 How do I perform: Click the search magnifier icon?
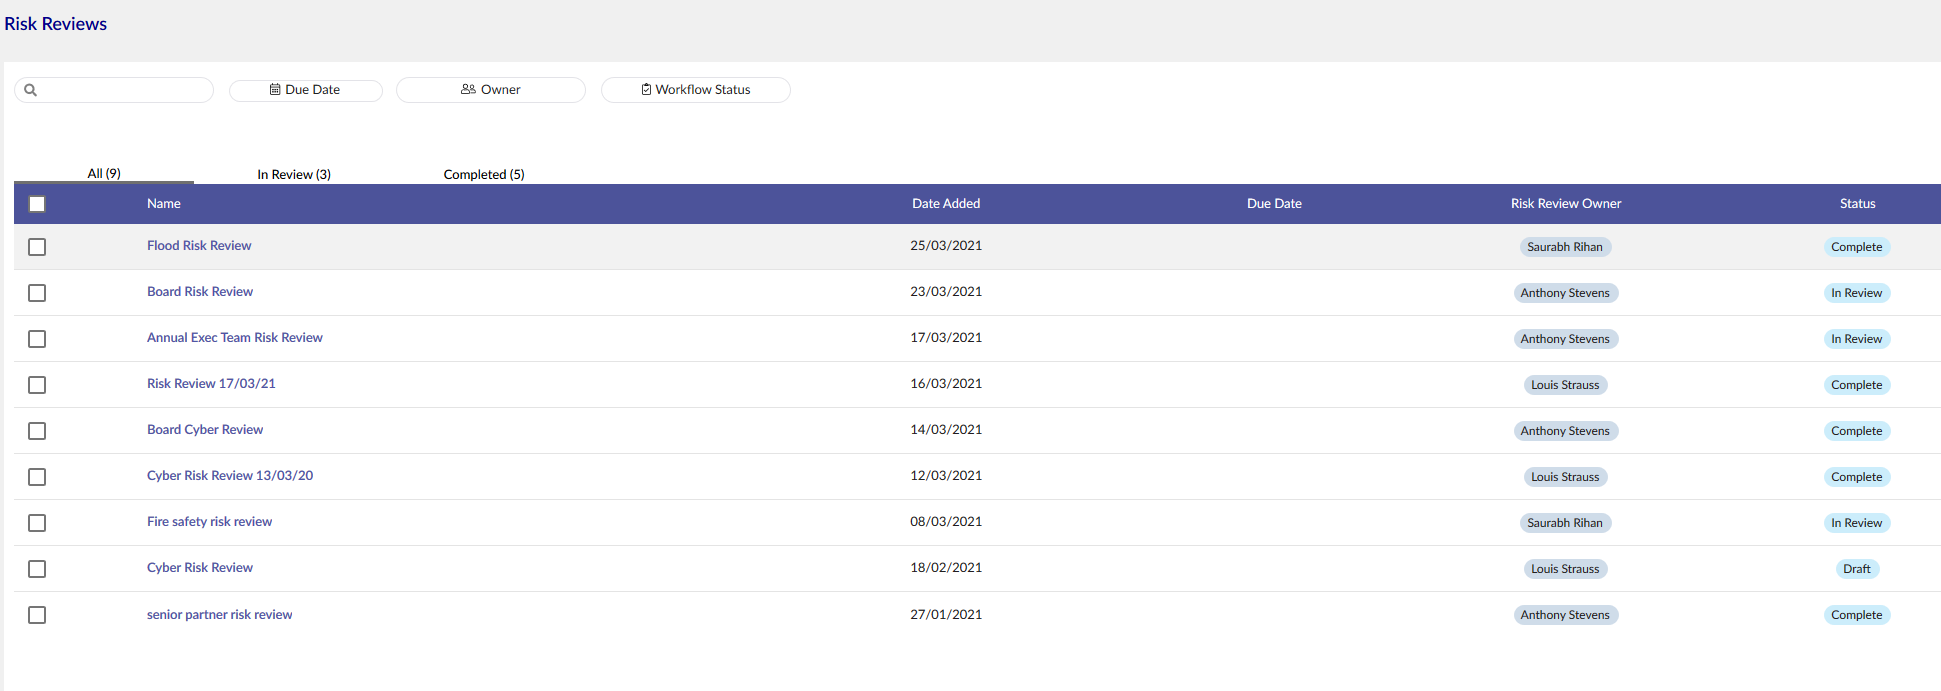(x=31, y=90)
